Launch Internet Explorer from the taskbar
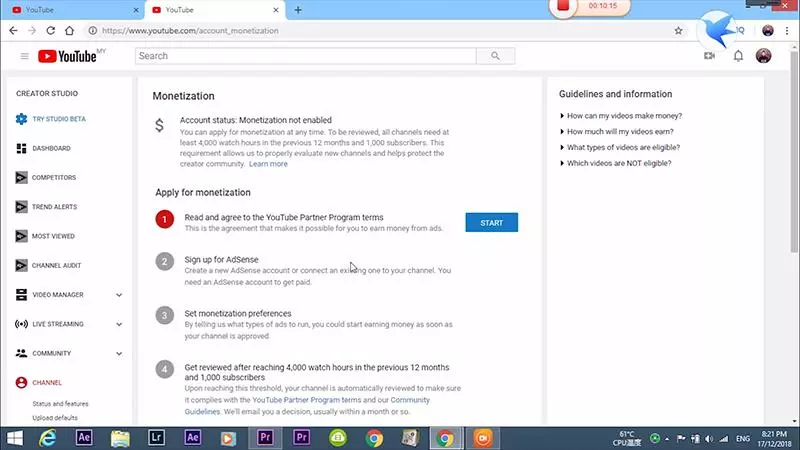800x450 pixels. [x=48, y=438]
